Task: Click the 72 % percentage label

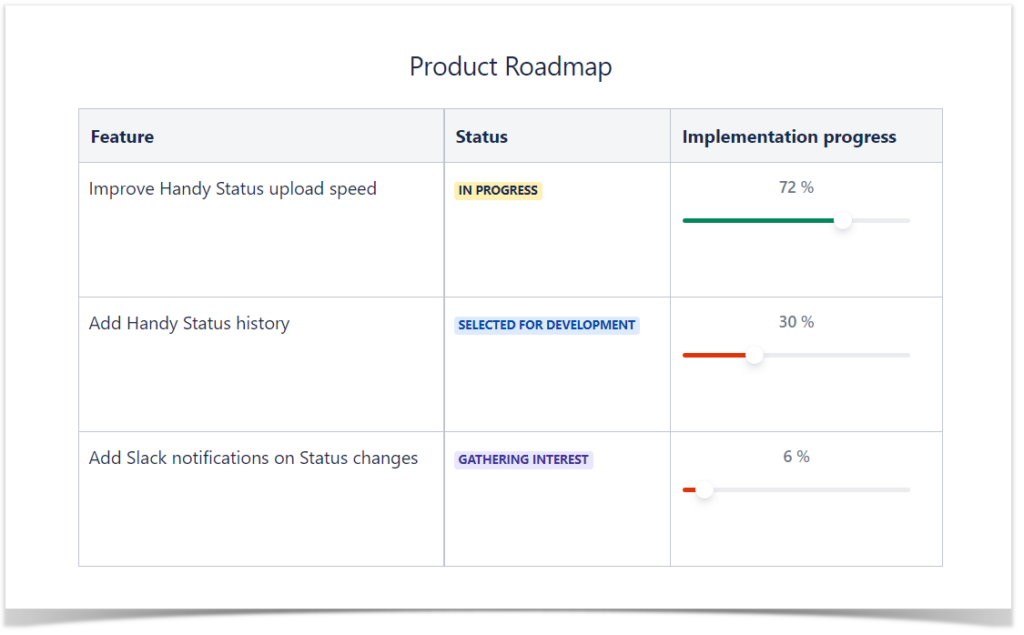Action: tap(797, 186)
